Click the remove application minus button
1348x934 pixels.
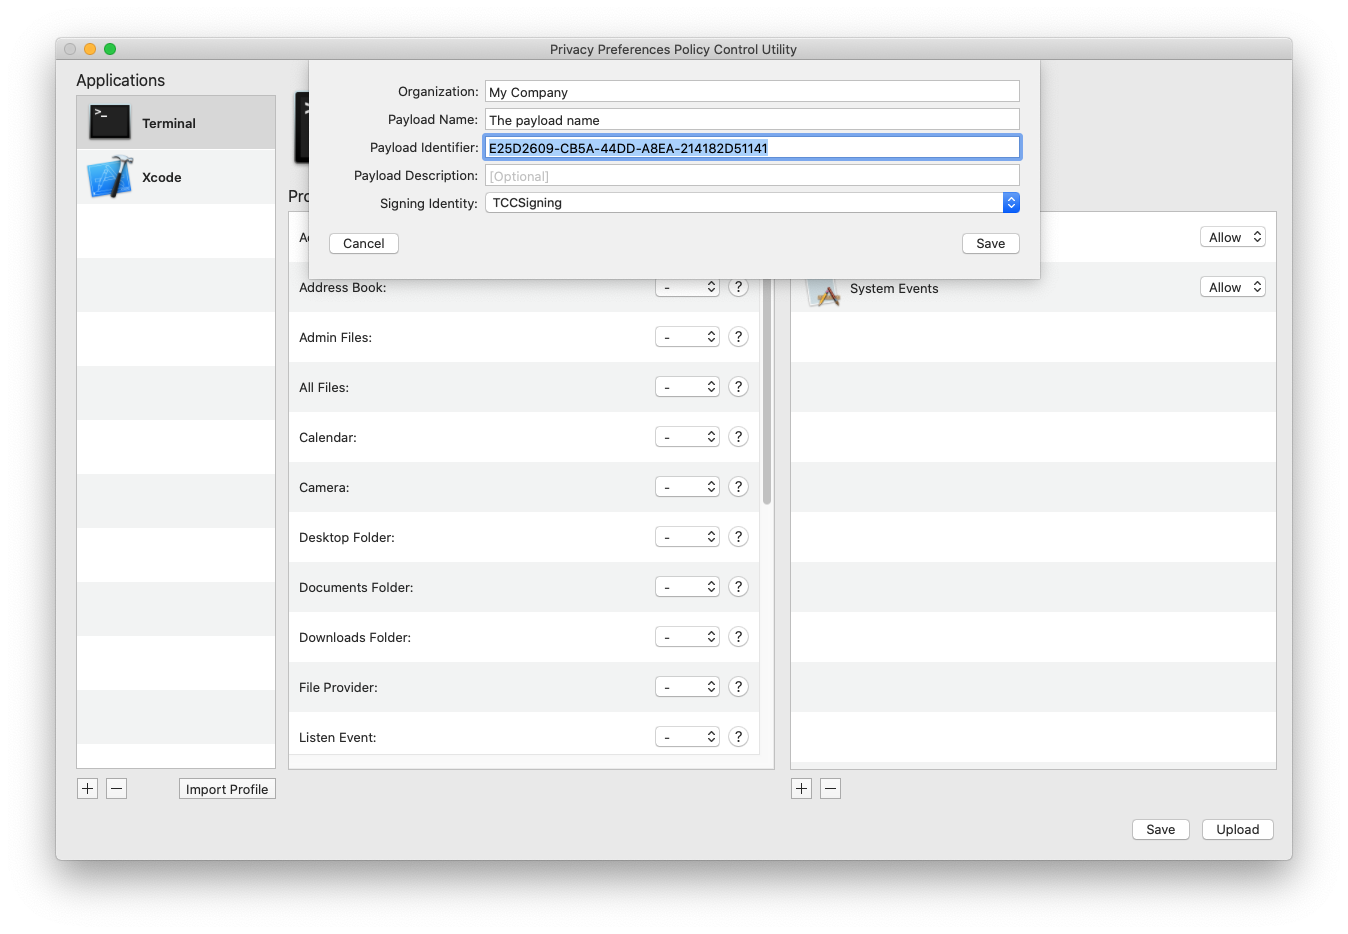[x=116, y=788]
